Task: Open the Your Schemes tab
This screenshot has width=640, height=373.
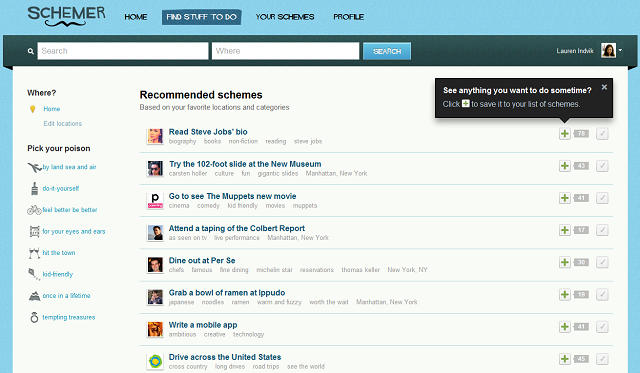Action: tap(285, 17)
